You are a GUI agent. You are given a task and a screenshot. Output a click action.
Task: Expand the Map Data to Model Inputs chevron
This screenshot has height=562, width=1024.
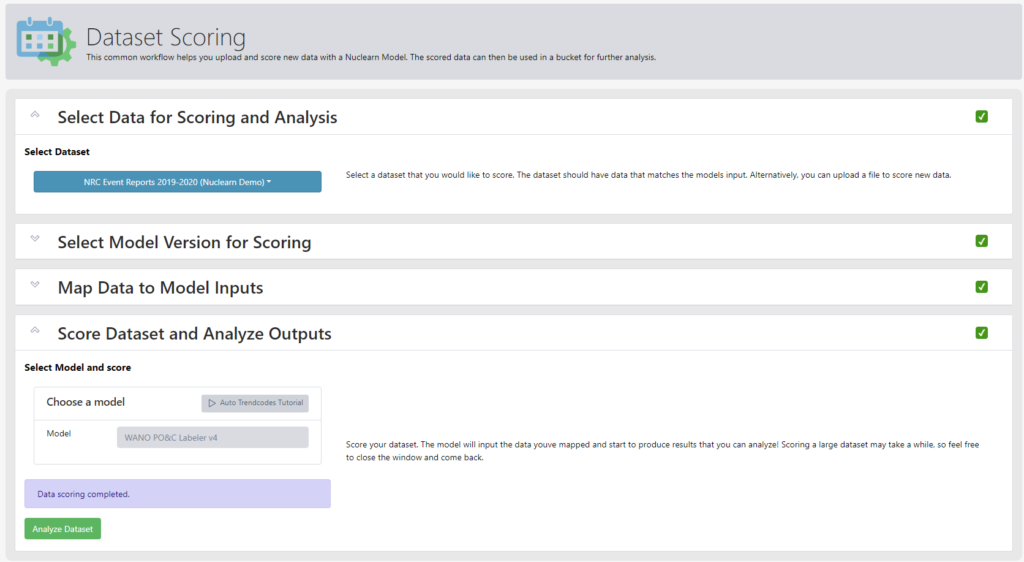35,285
